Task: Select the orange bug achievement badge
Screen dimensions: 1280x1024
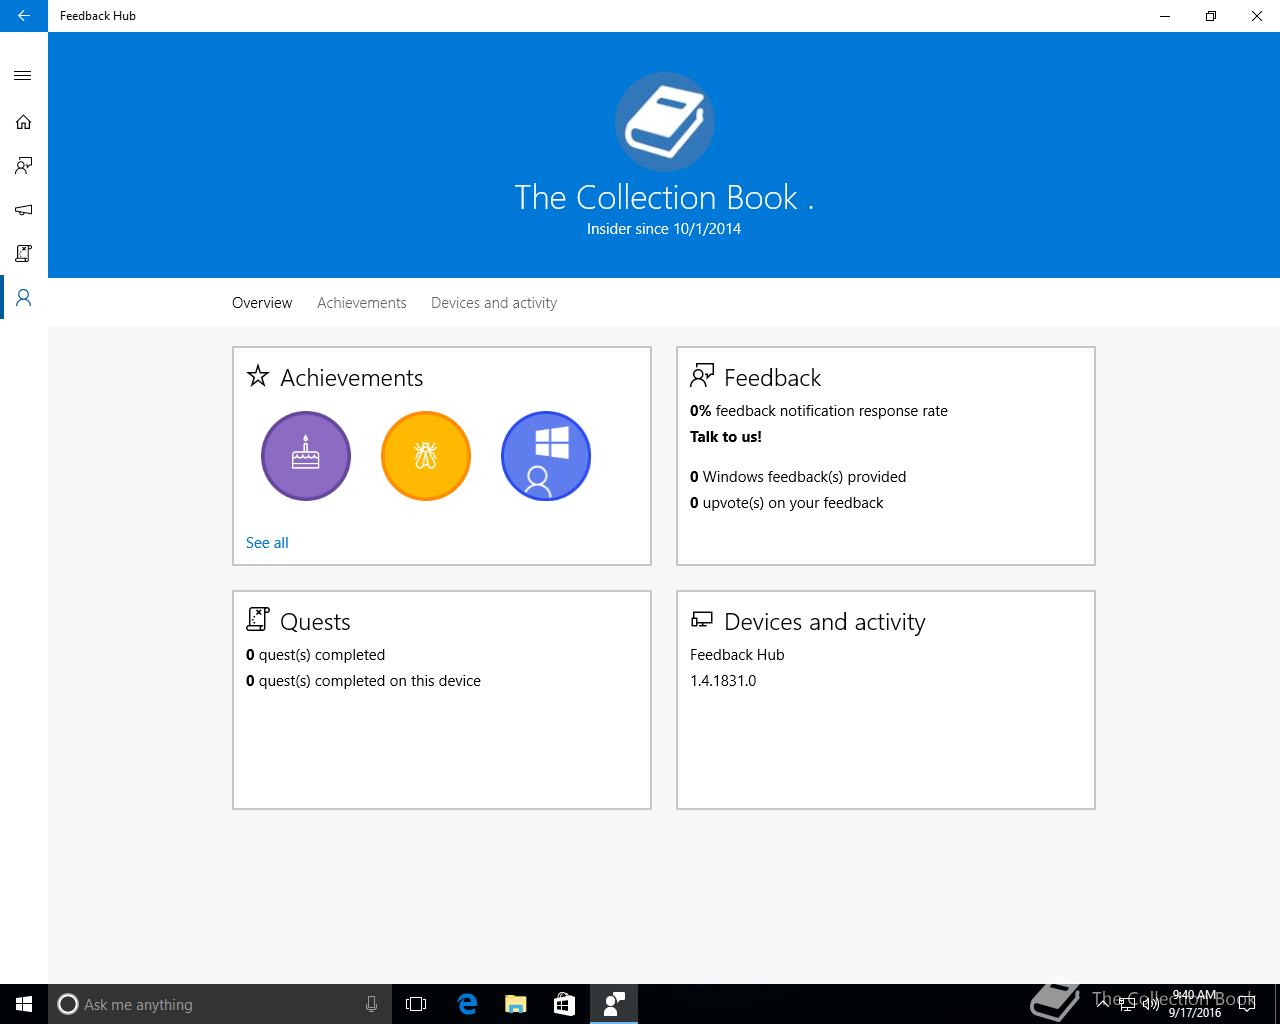Action: (426, 456)
